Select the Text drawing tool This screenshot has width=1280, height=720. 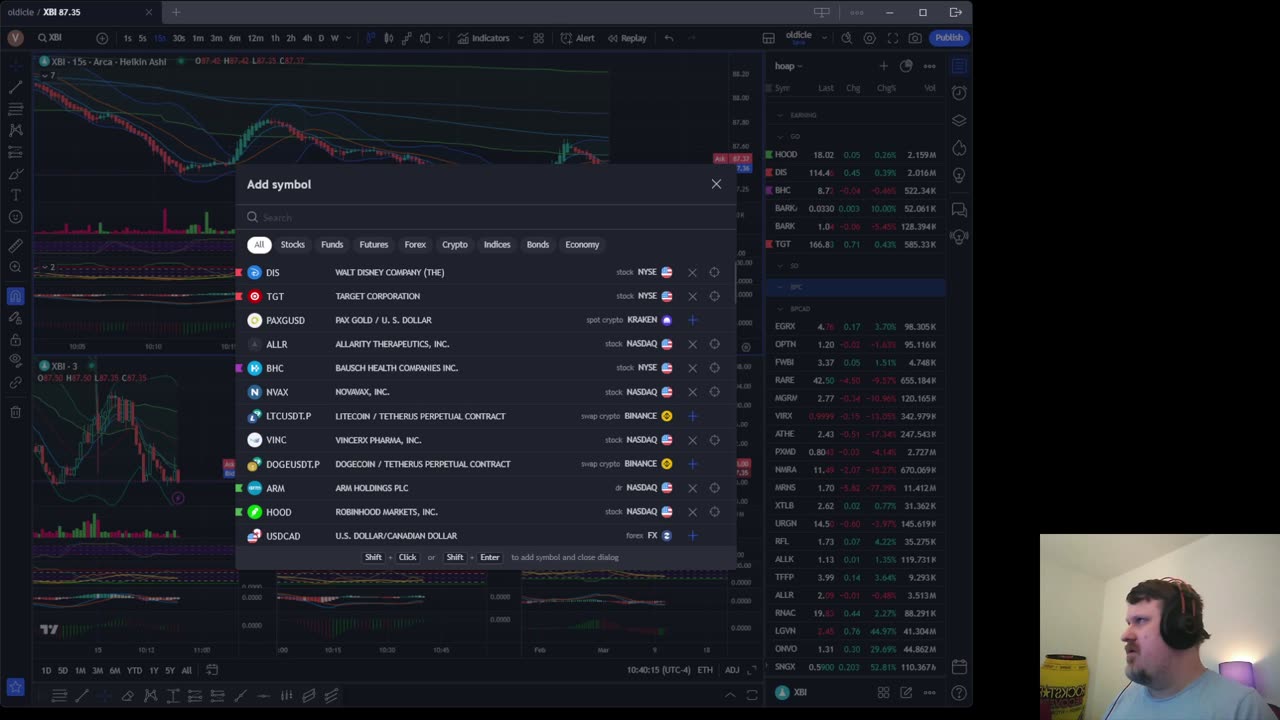tap(15, 195)
